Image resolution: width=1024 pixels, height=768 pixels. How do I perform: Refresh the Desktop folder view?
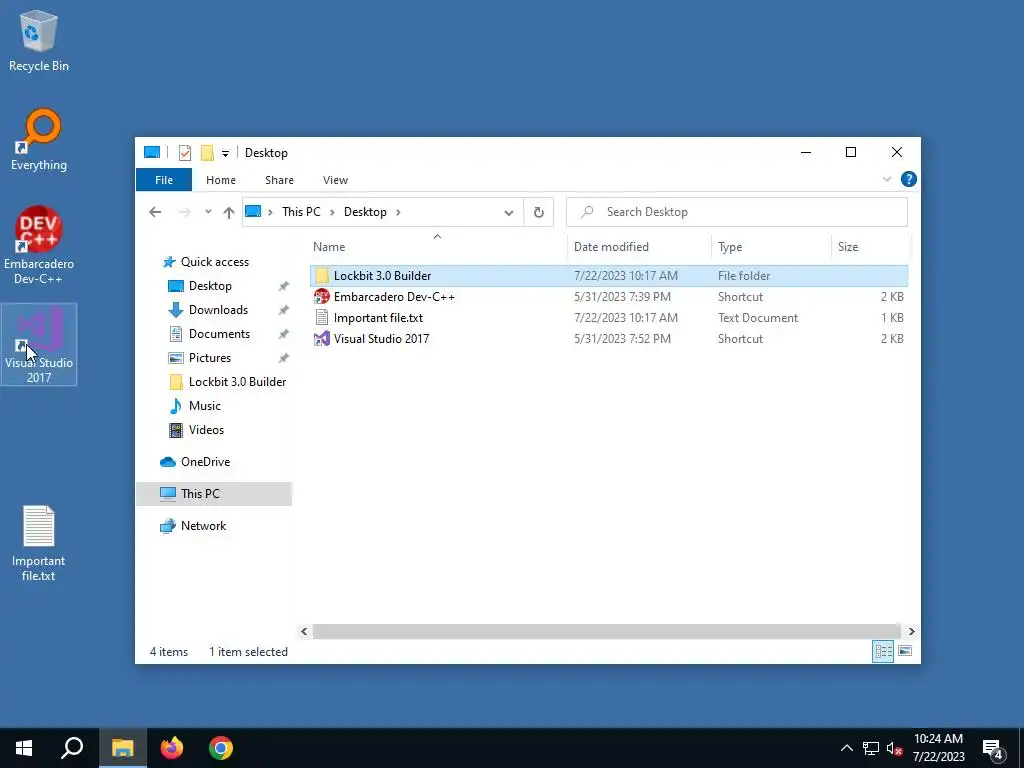point(539,212)
